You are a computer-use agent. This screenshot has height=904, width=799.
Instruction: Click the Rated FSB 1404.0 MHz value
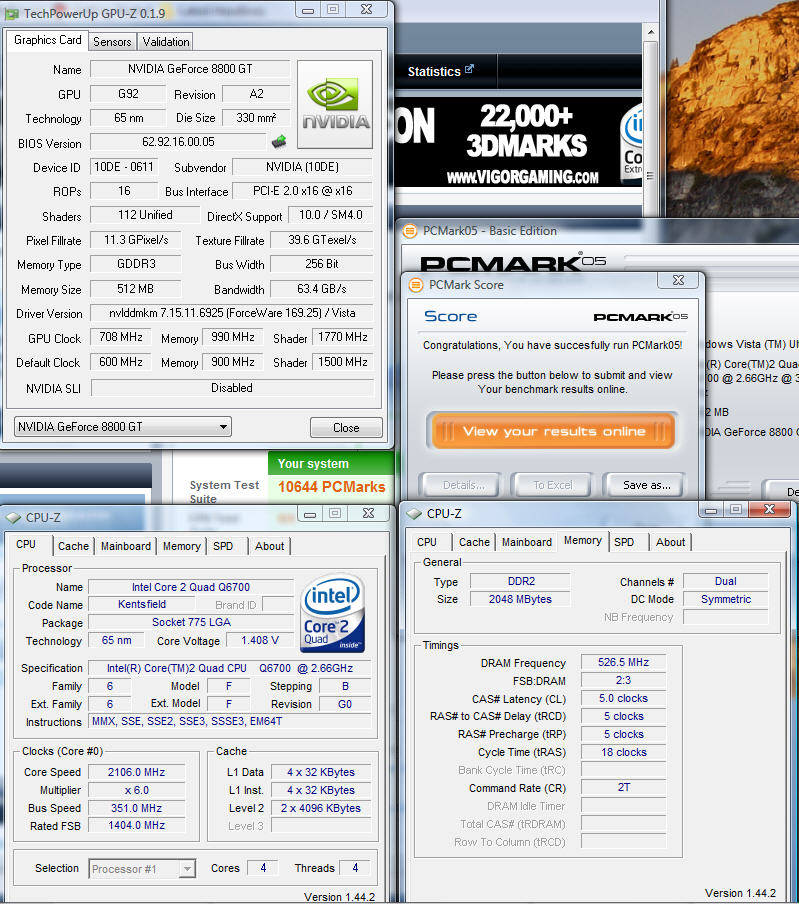tap(136, 826)
